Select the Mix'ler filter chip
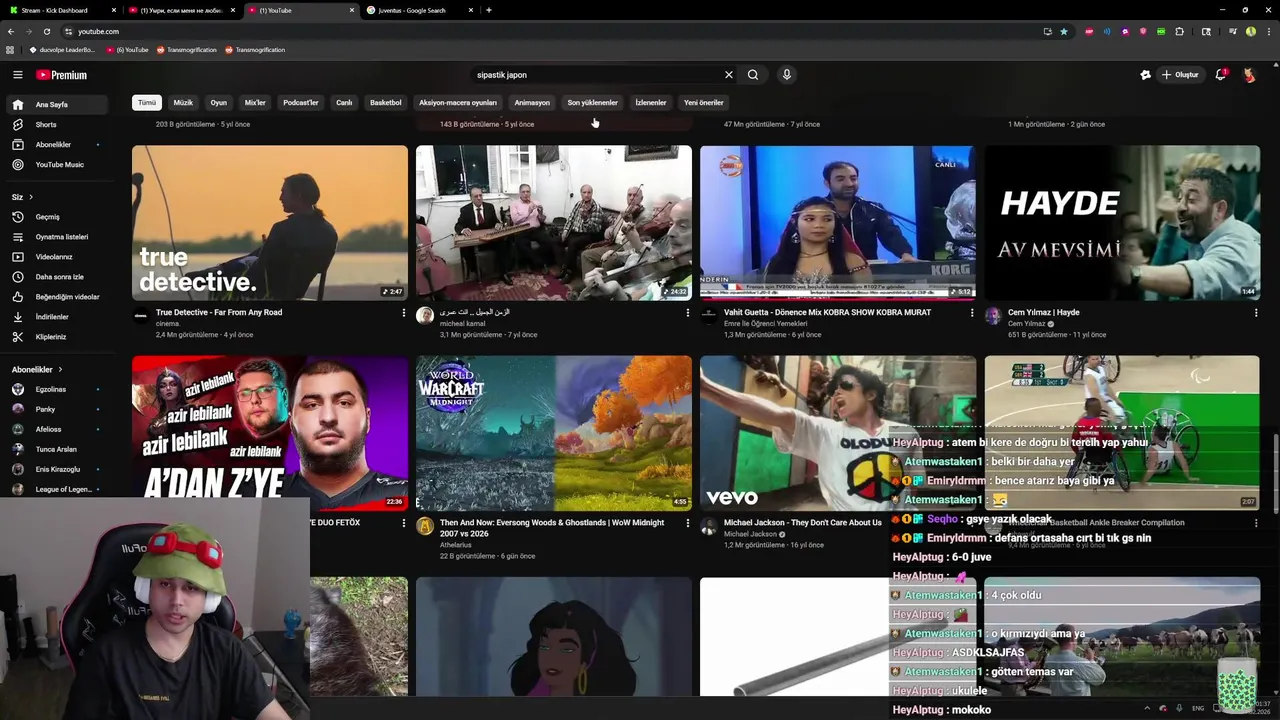 255,103
